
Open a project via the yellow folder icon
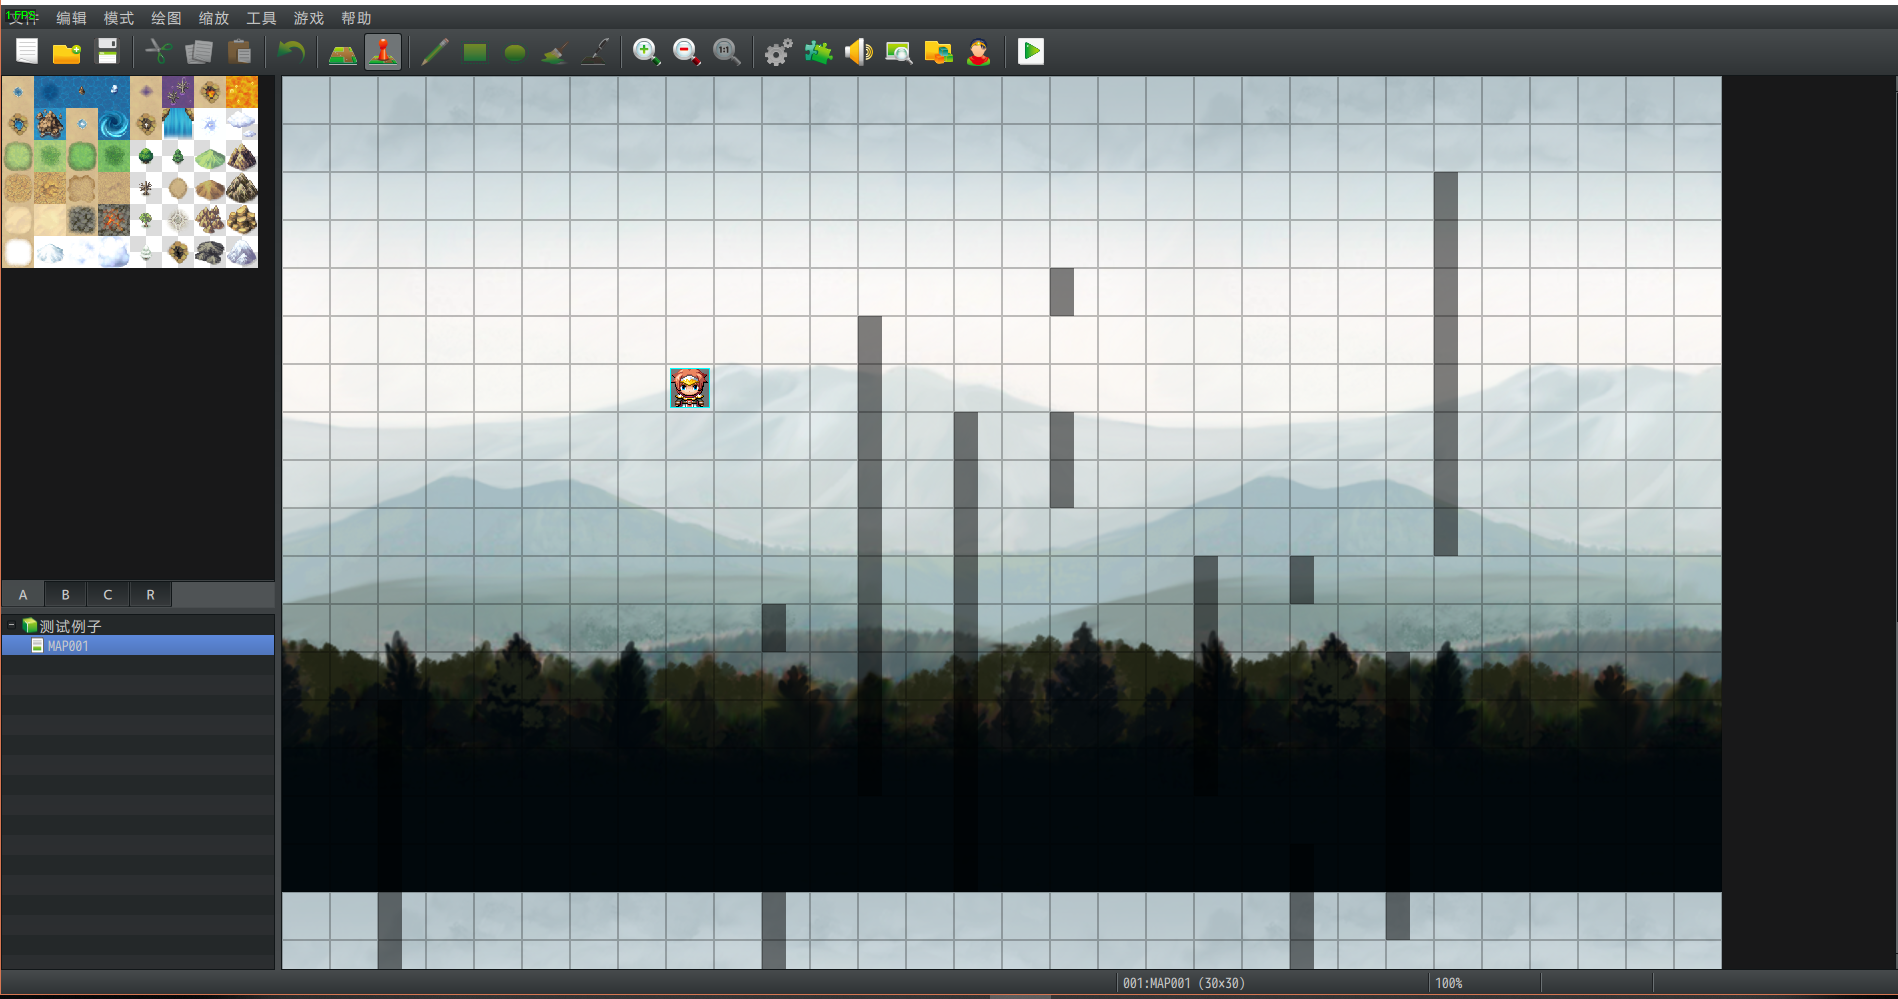tap(67, 52)
